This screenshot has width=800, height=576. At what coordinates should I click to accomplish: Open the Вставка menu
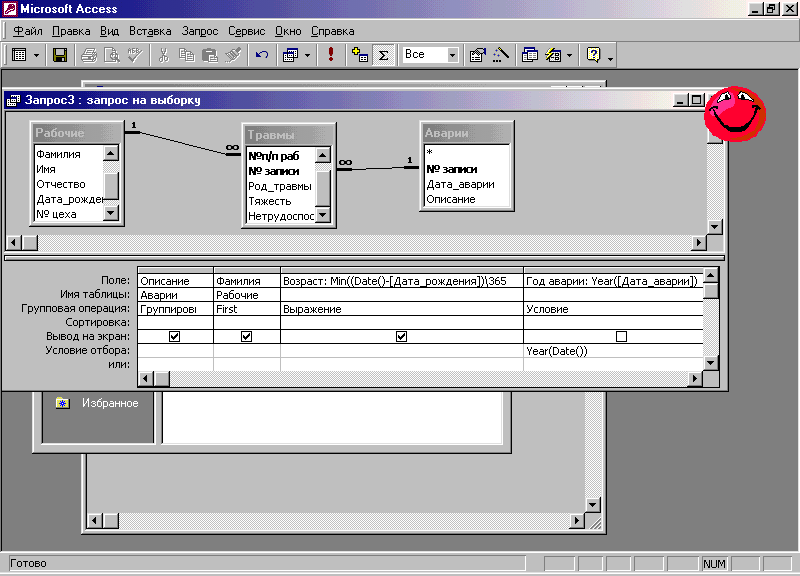click(x=150, y=31)
